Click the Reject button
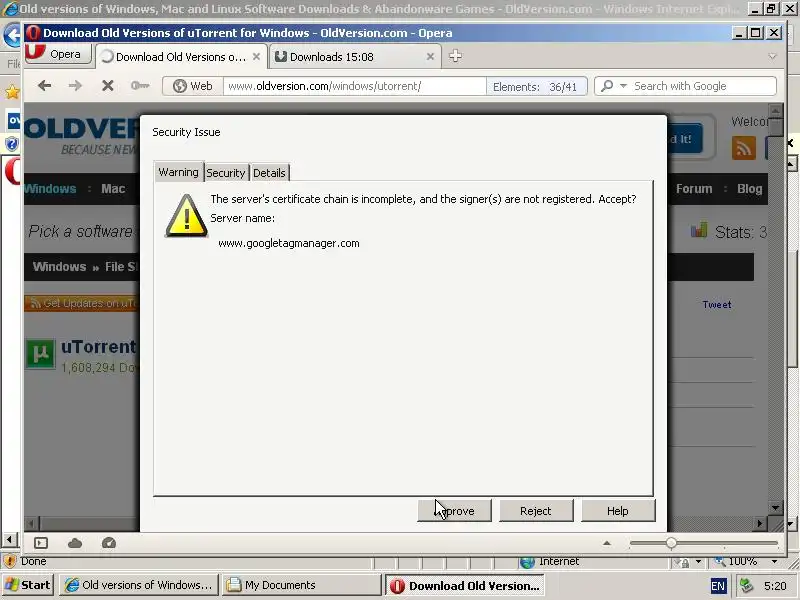 click(536, 511)
